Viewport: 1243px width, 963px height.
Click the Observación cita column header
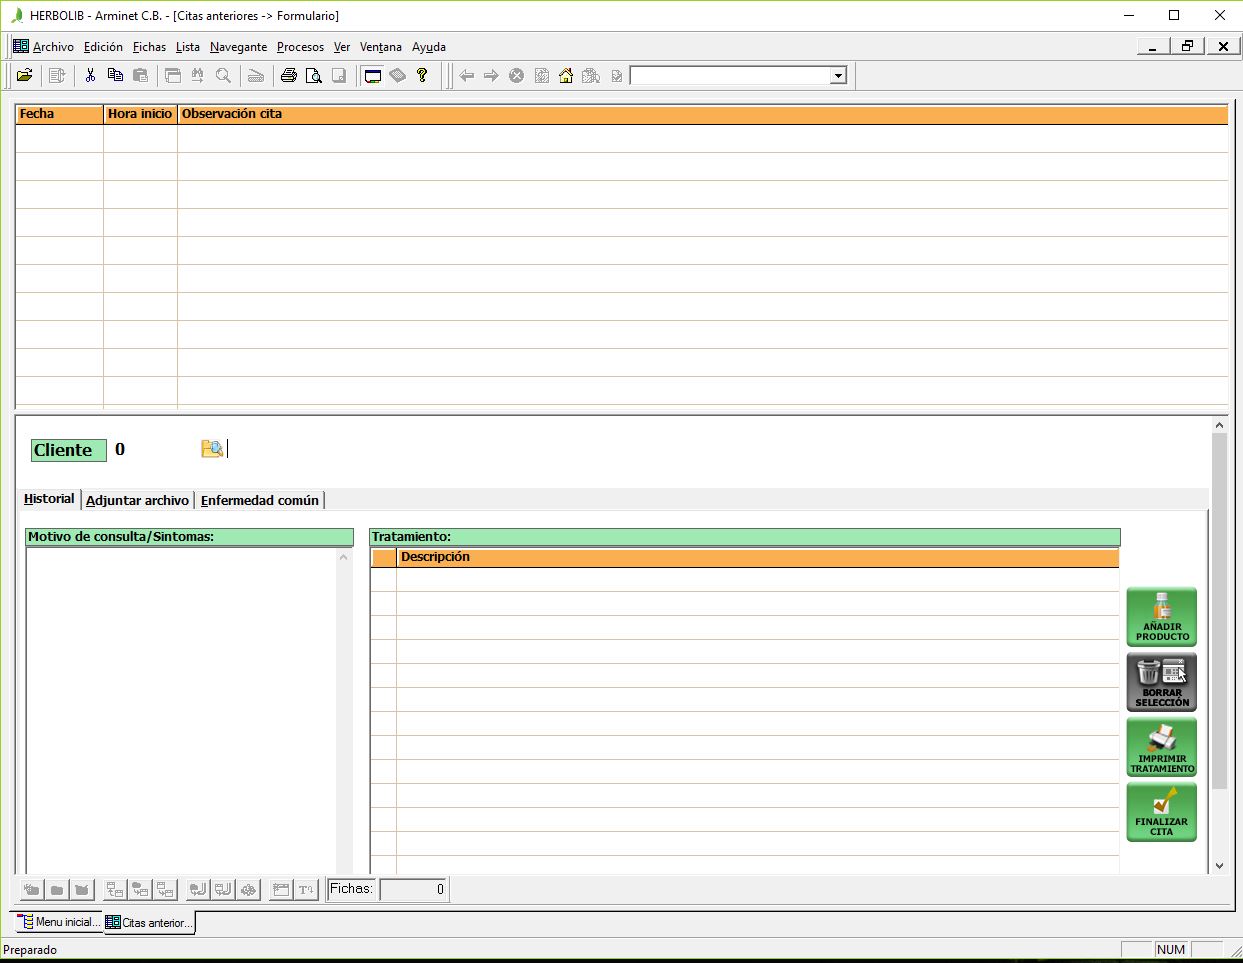[x=703, y=114]
